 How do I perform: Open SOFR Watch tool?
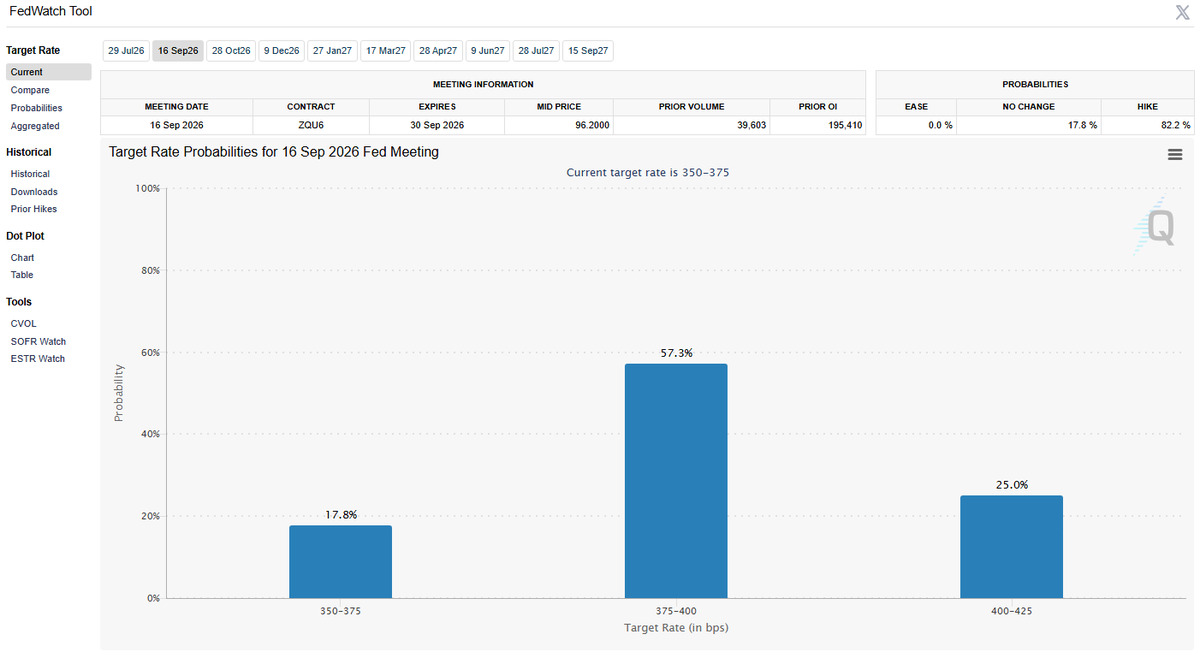38,342
